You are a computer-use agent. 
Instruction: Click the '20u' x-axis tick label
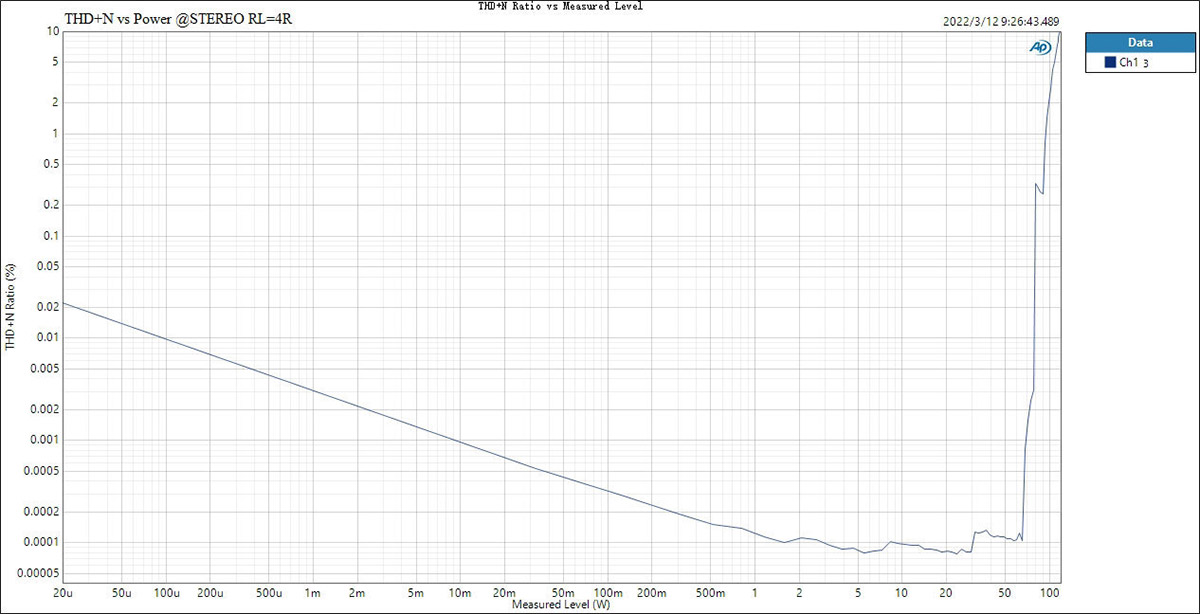(63, 591)
